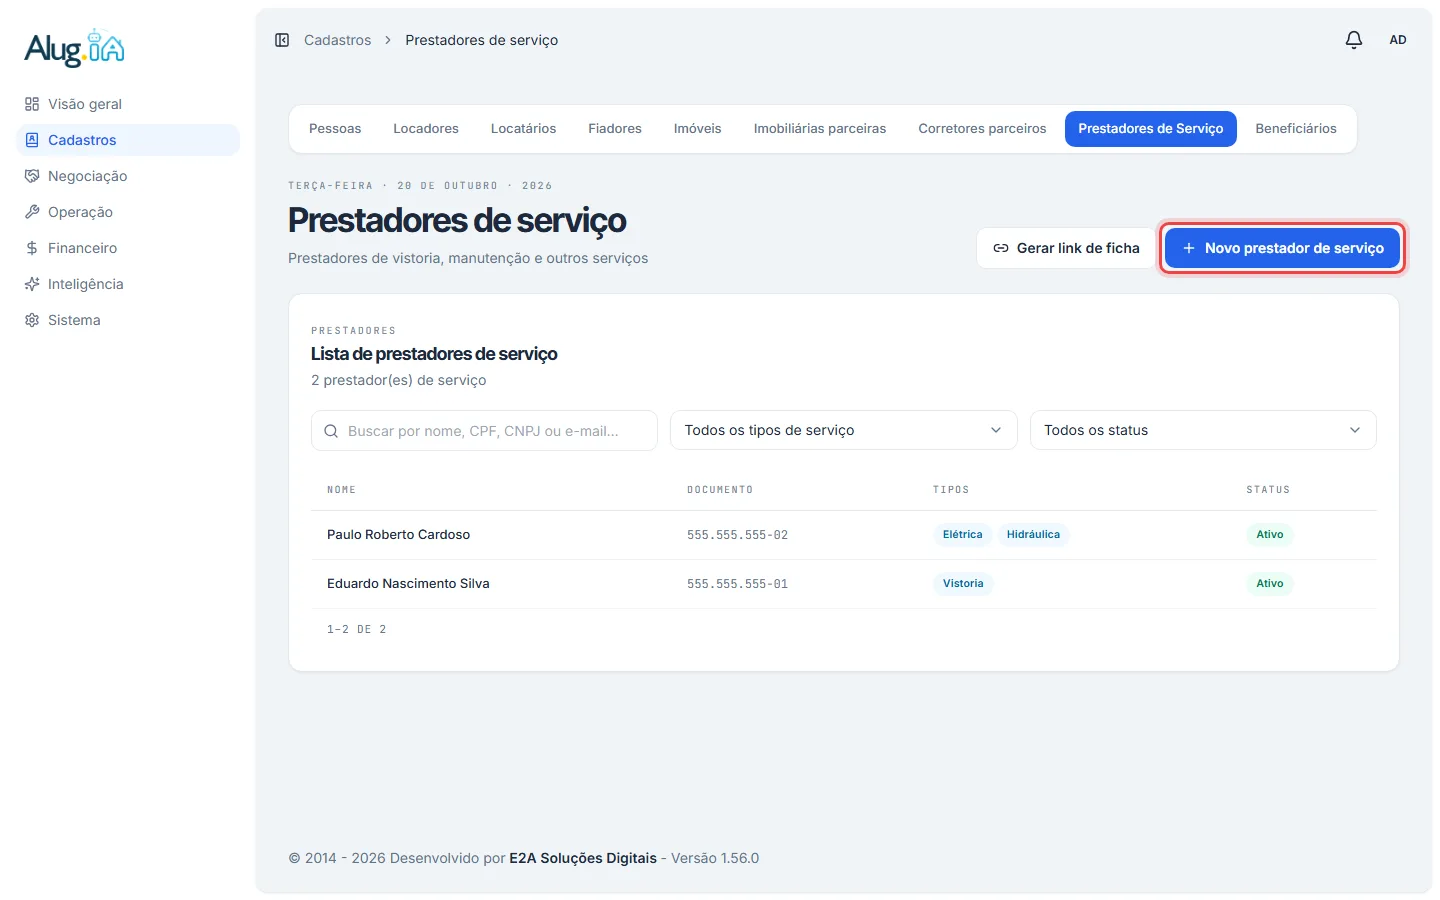
Task: Toggle the sidebar panel icon
Action: [x=282, y=40]
